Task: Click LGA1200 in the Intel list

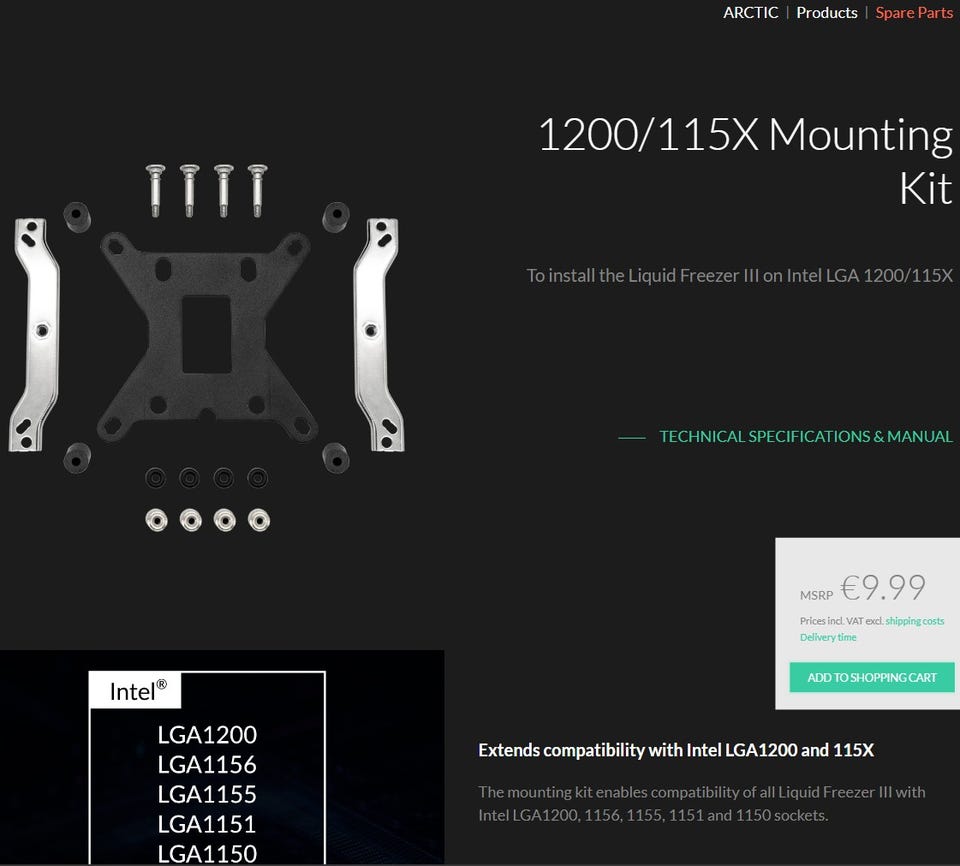Action: (x=207, y=734)
